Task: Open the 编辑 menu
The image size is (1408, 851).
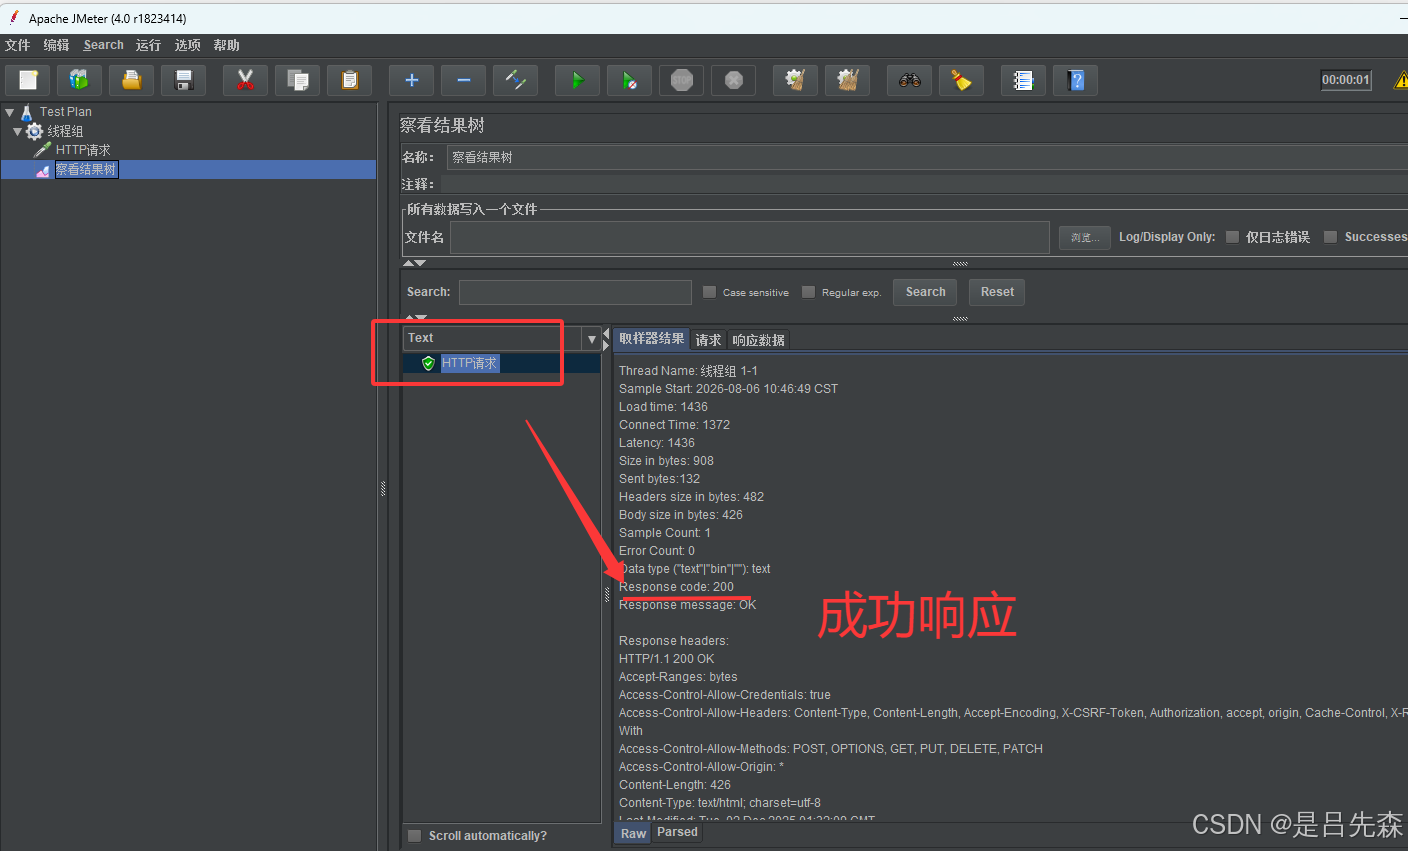Action: 57,45
